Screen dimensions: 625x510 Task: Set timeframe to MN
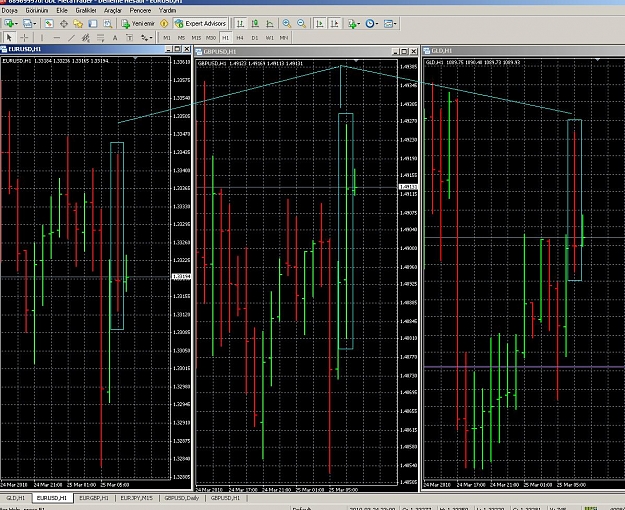283,38
